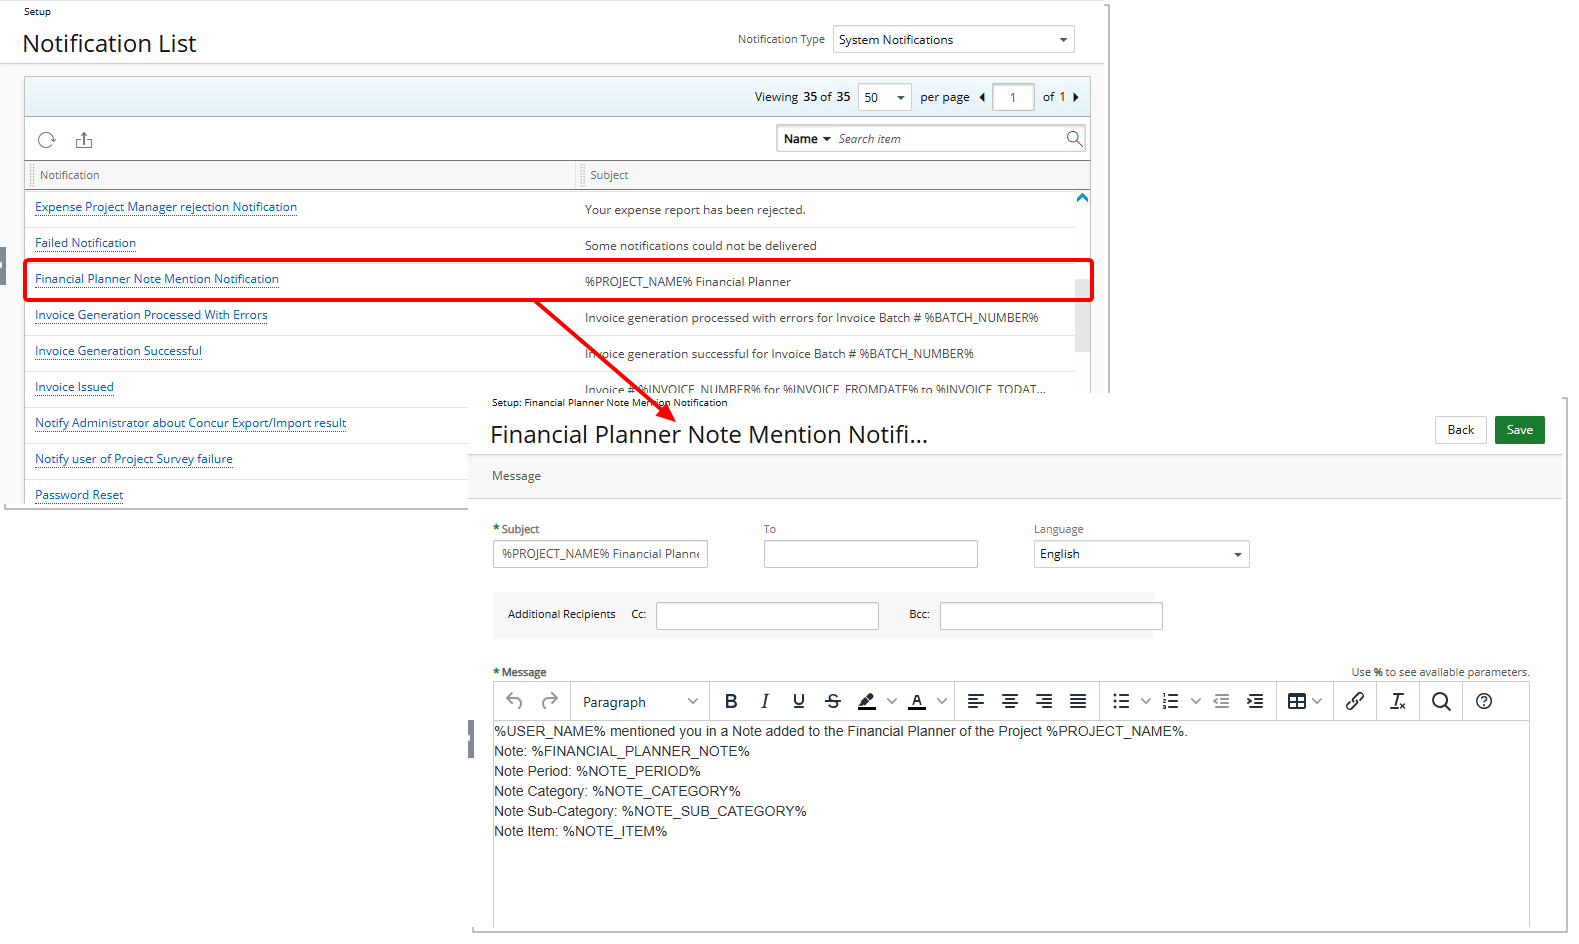
Task: Click the list scrollbar up arrow
Action: pos(1082,198)
